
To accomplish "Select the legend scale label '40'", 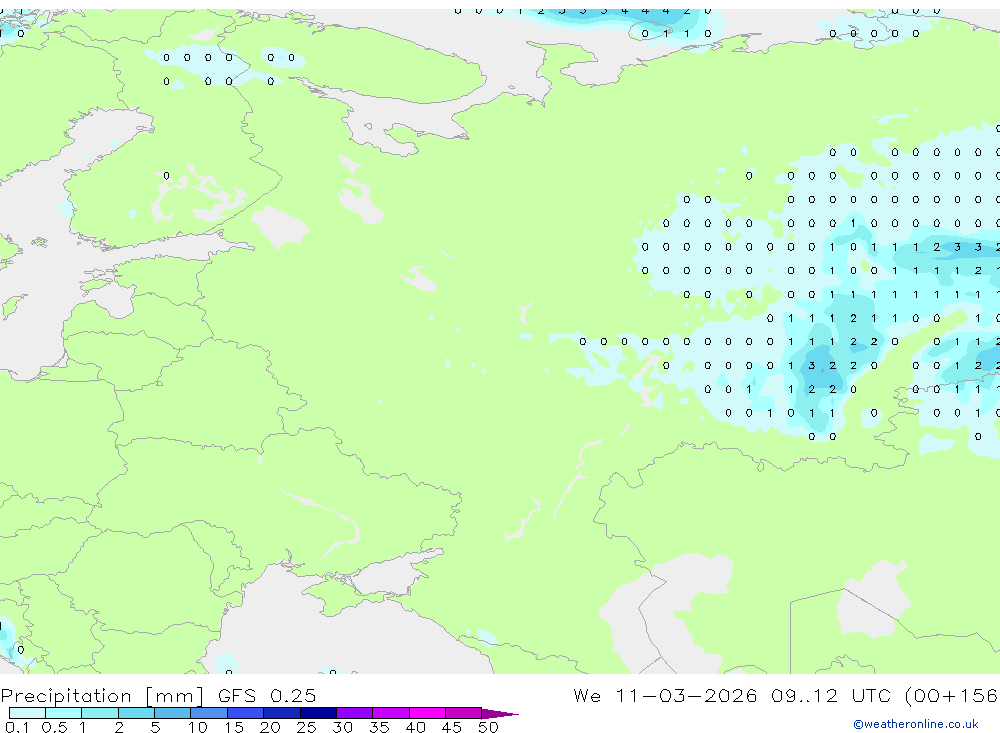I will coord(415,727).
